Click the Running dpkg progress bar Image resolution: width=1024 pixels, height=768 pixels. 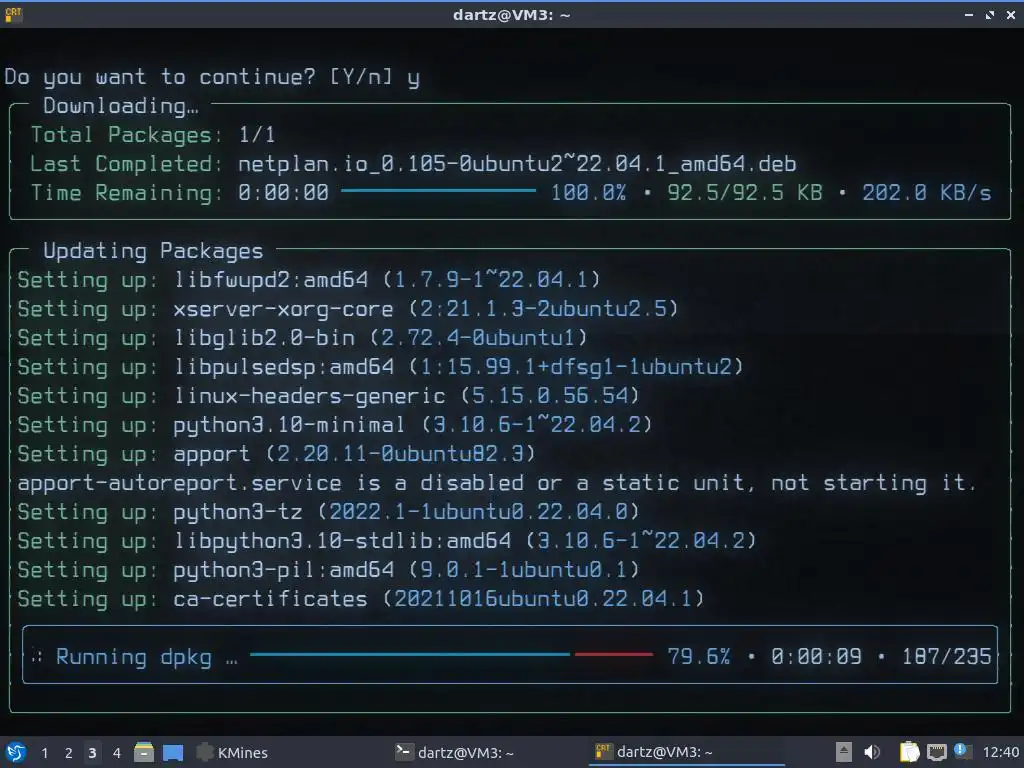click(x=451, y=654)
